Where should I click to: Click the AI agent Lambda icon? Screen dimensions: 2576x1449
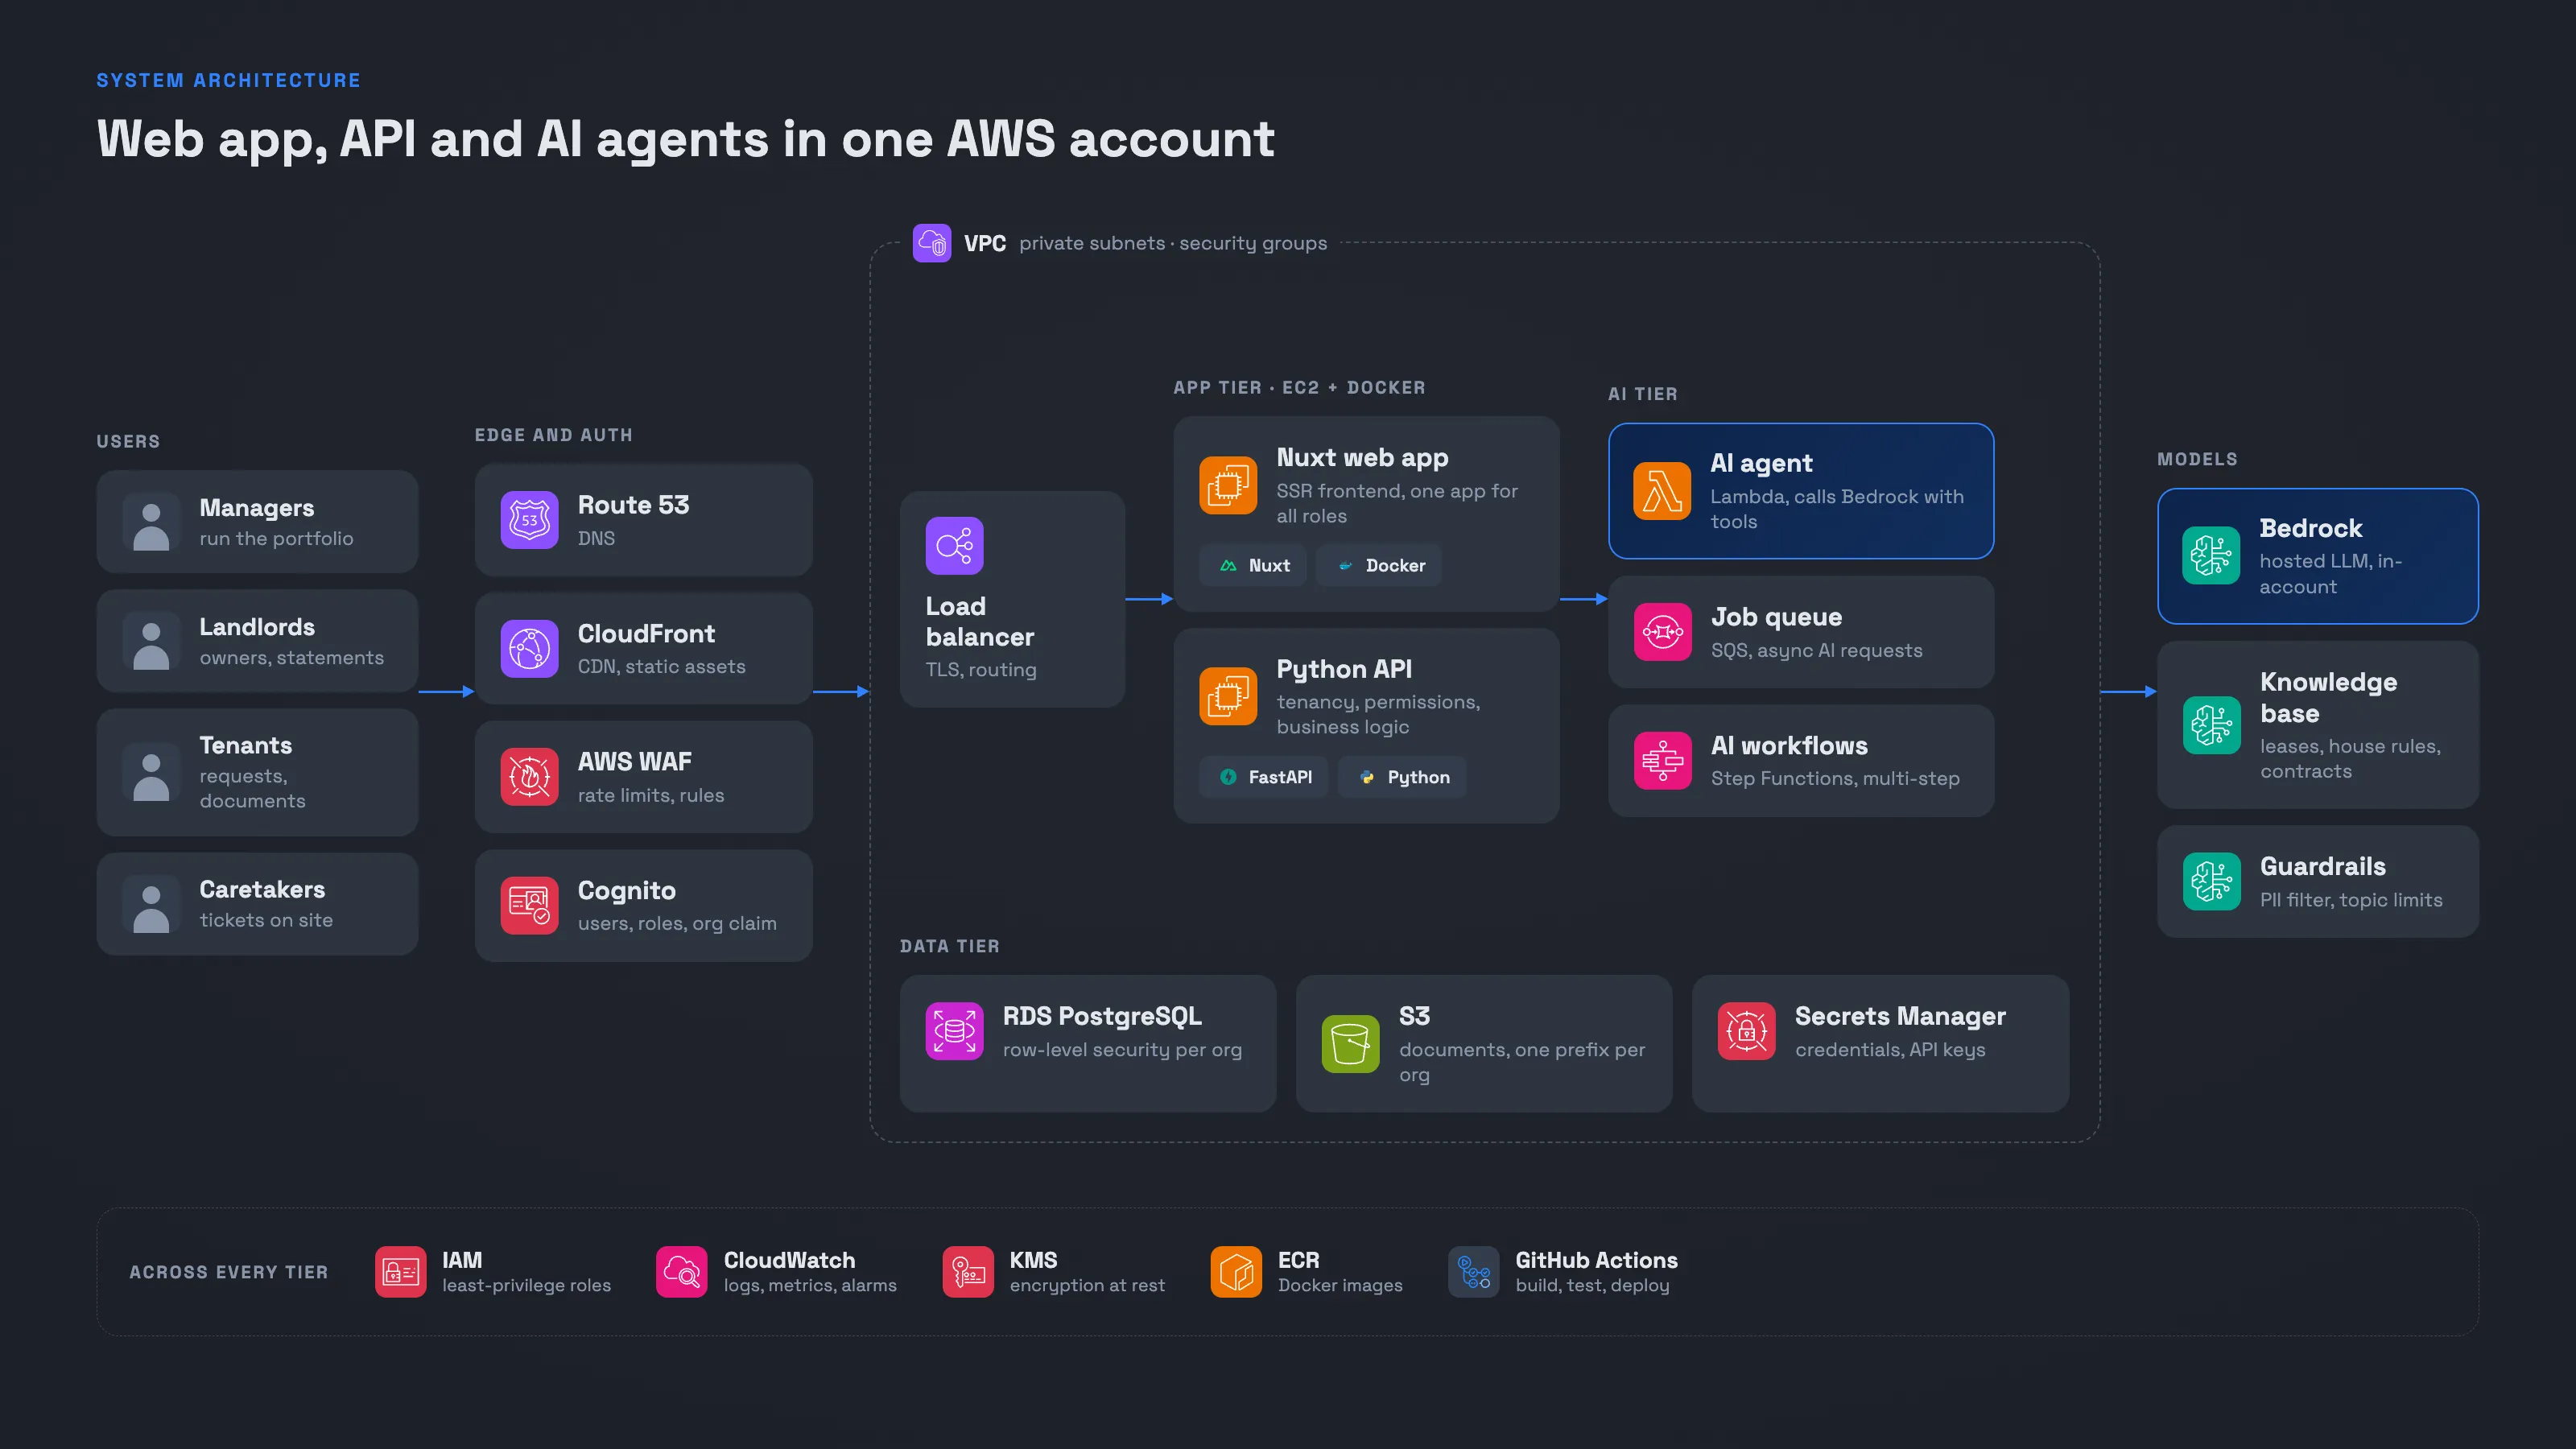[1662, 491]
